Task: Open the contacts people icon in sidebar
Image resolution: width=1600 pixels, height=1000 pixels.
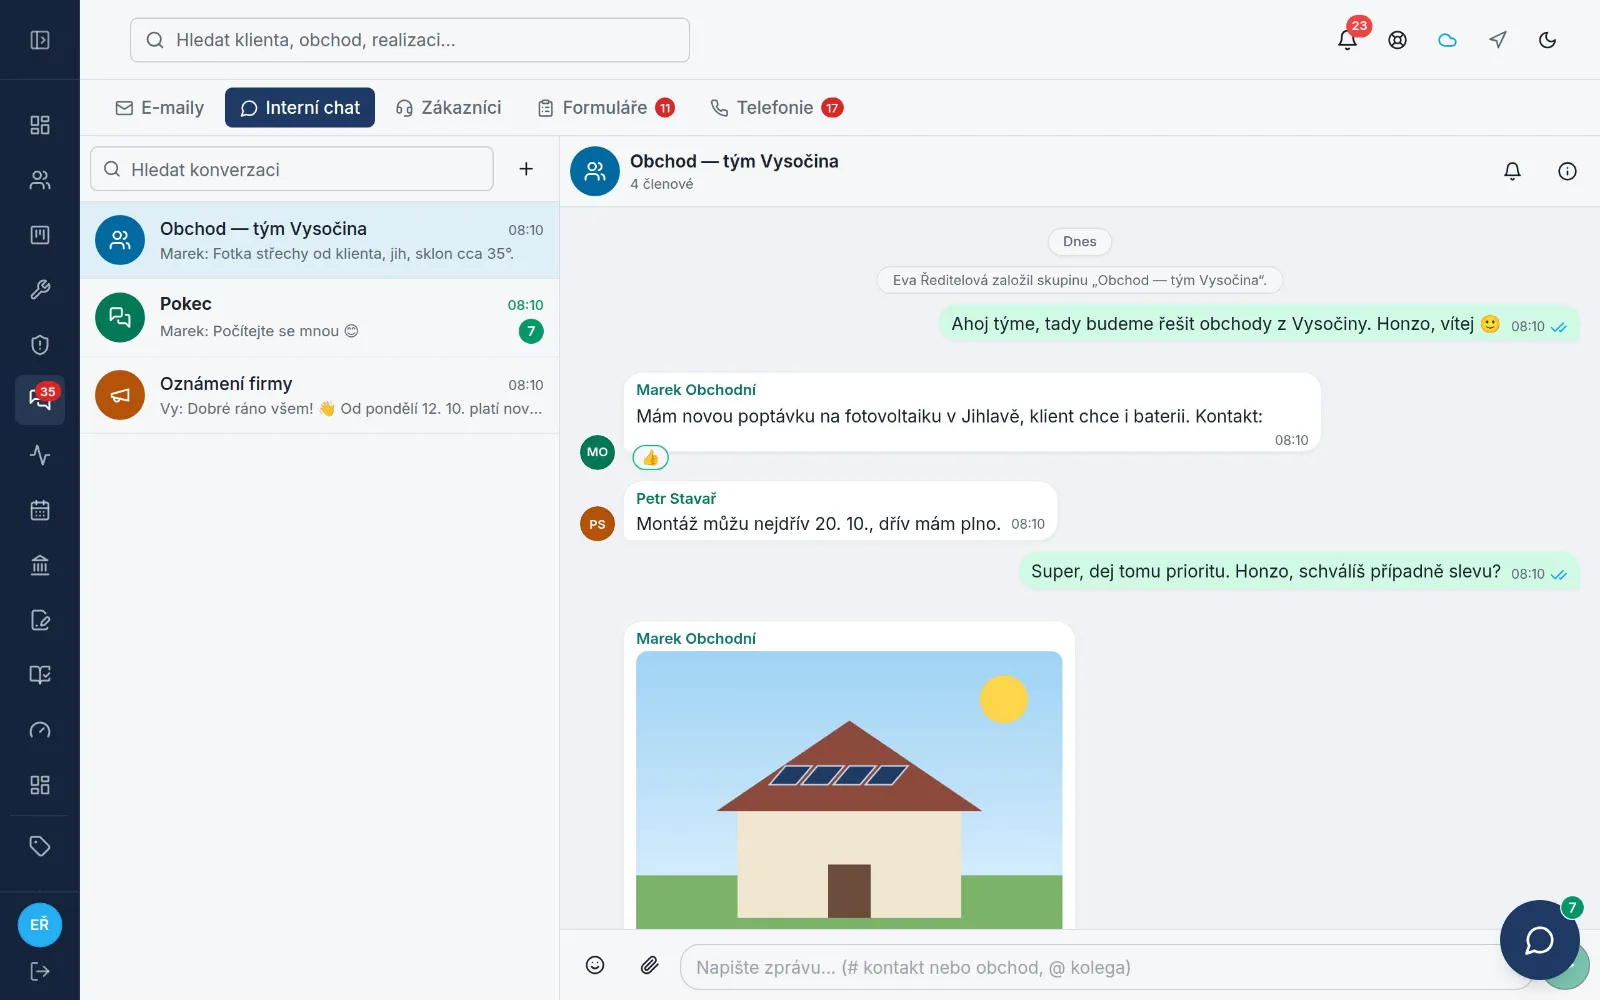Action: (40, 180)
